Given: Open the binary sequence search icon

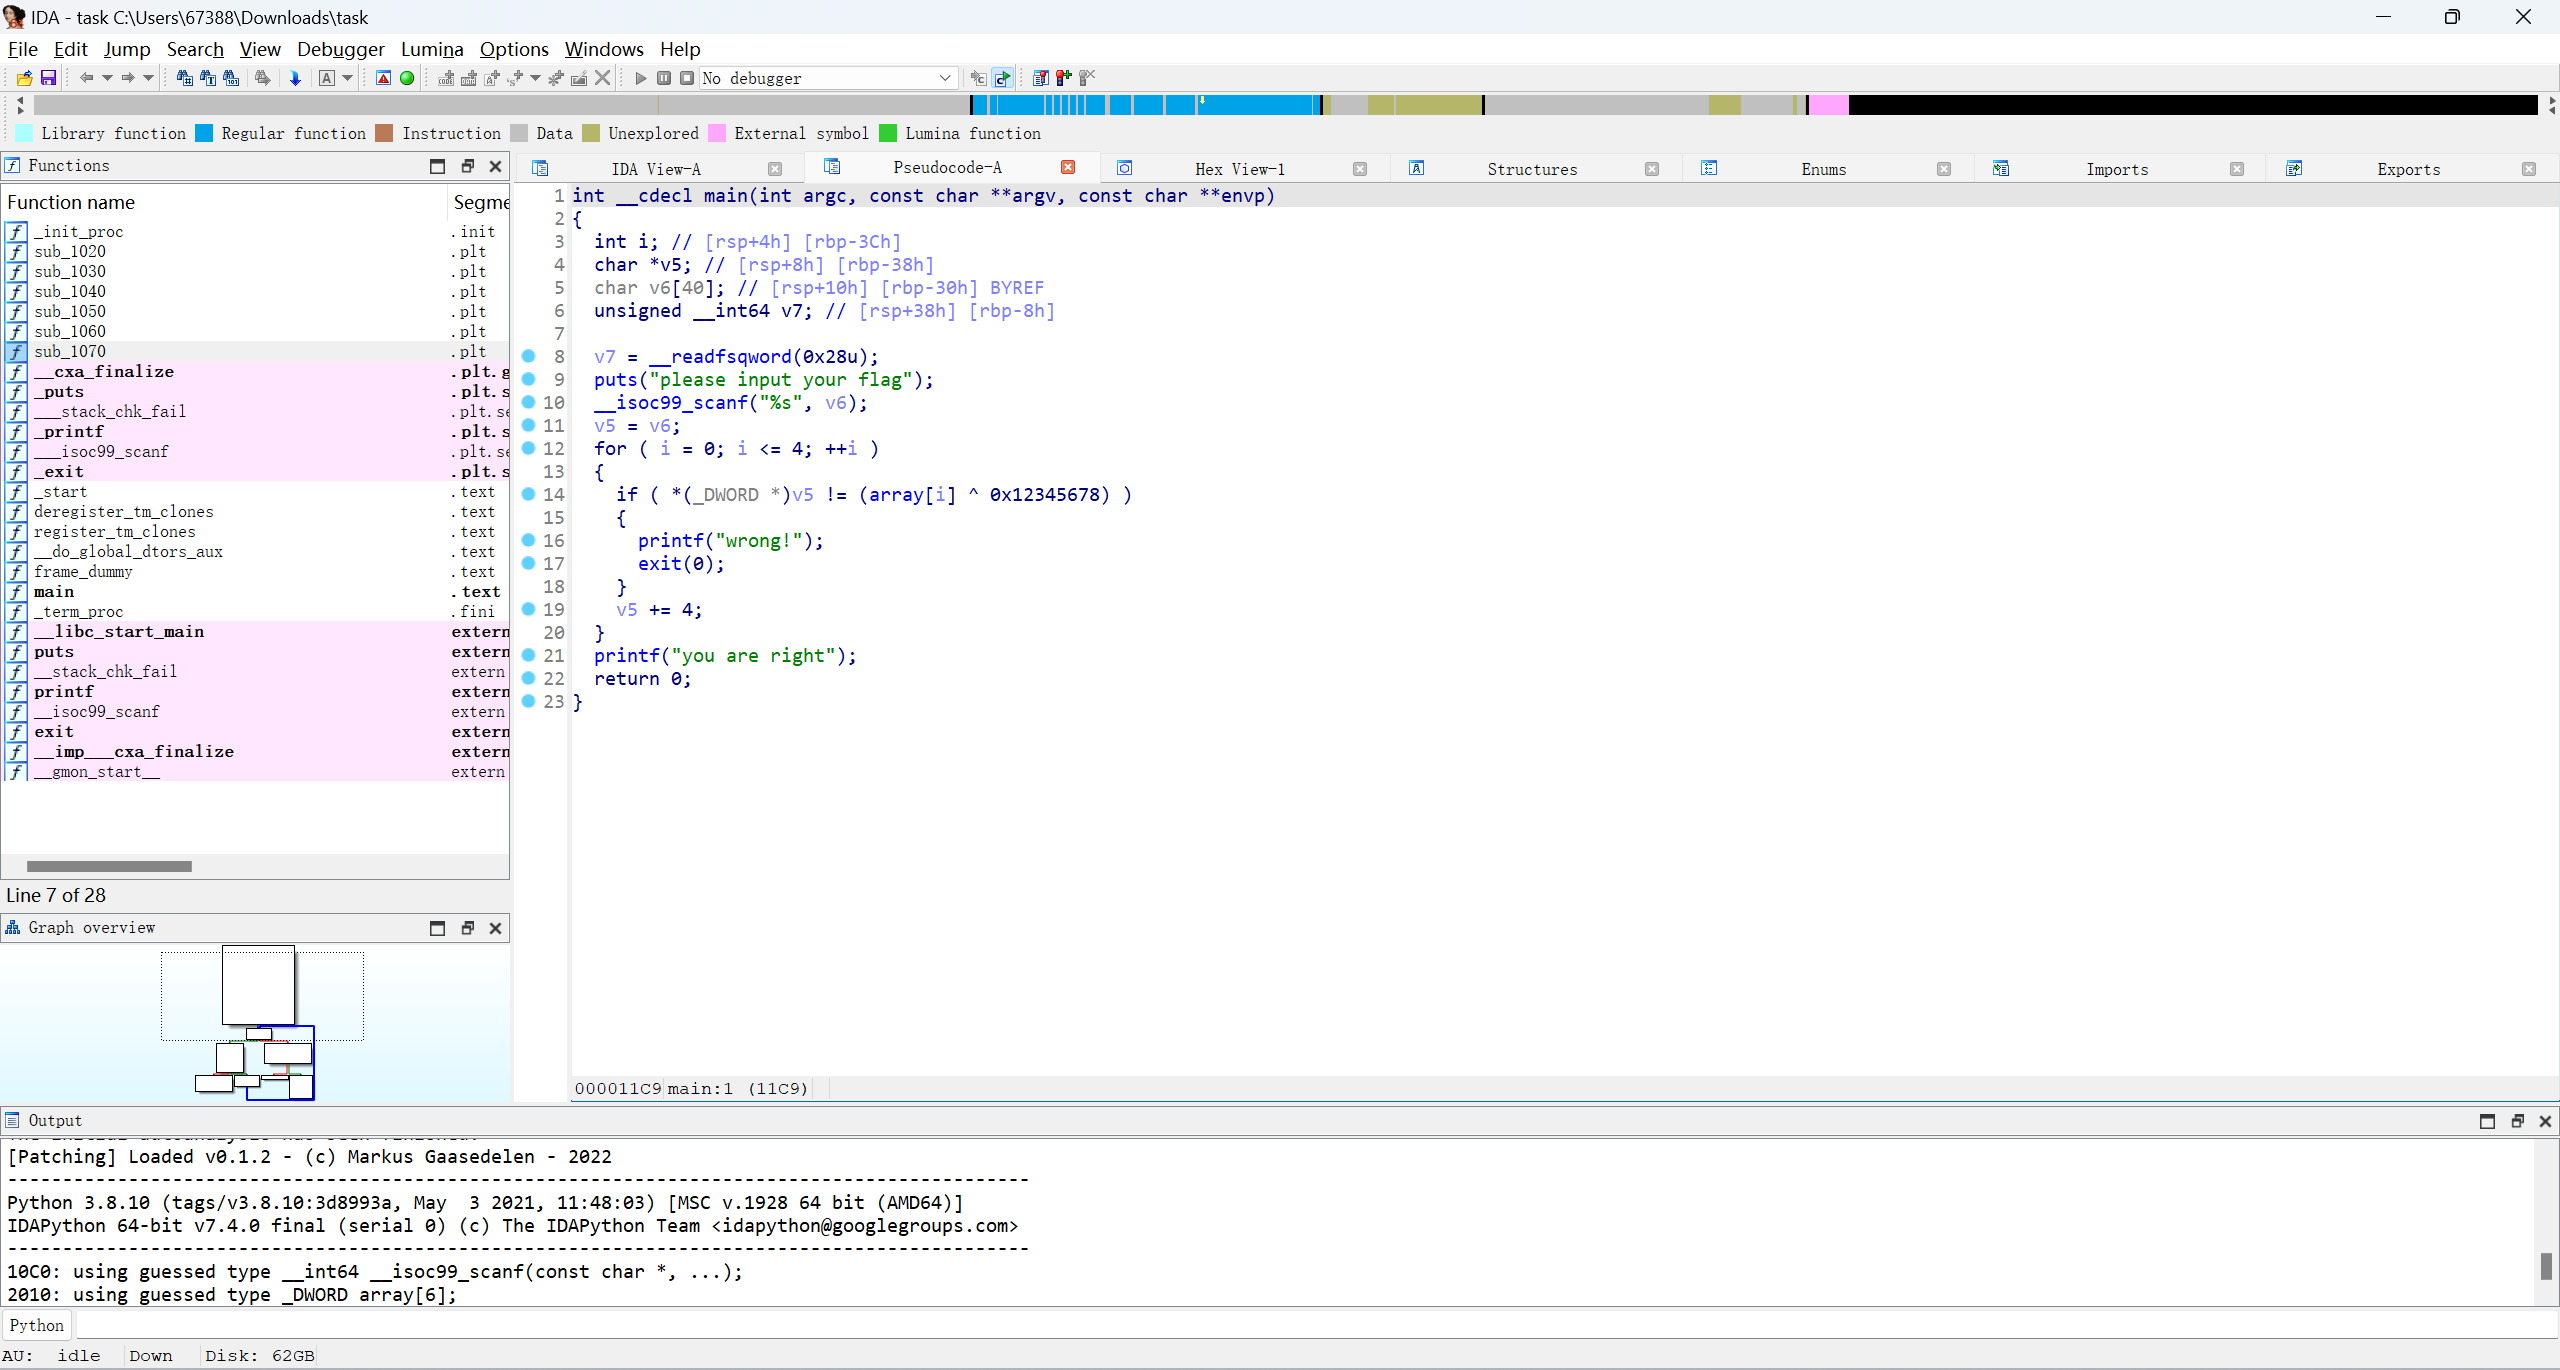Looking at the screenshot, I should point(231,78).
